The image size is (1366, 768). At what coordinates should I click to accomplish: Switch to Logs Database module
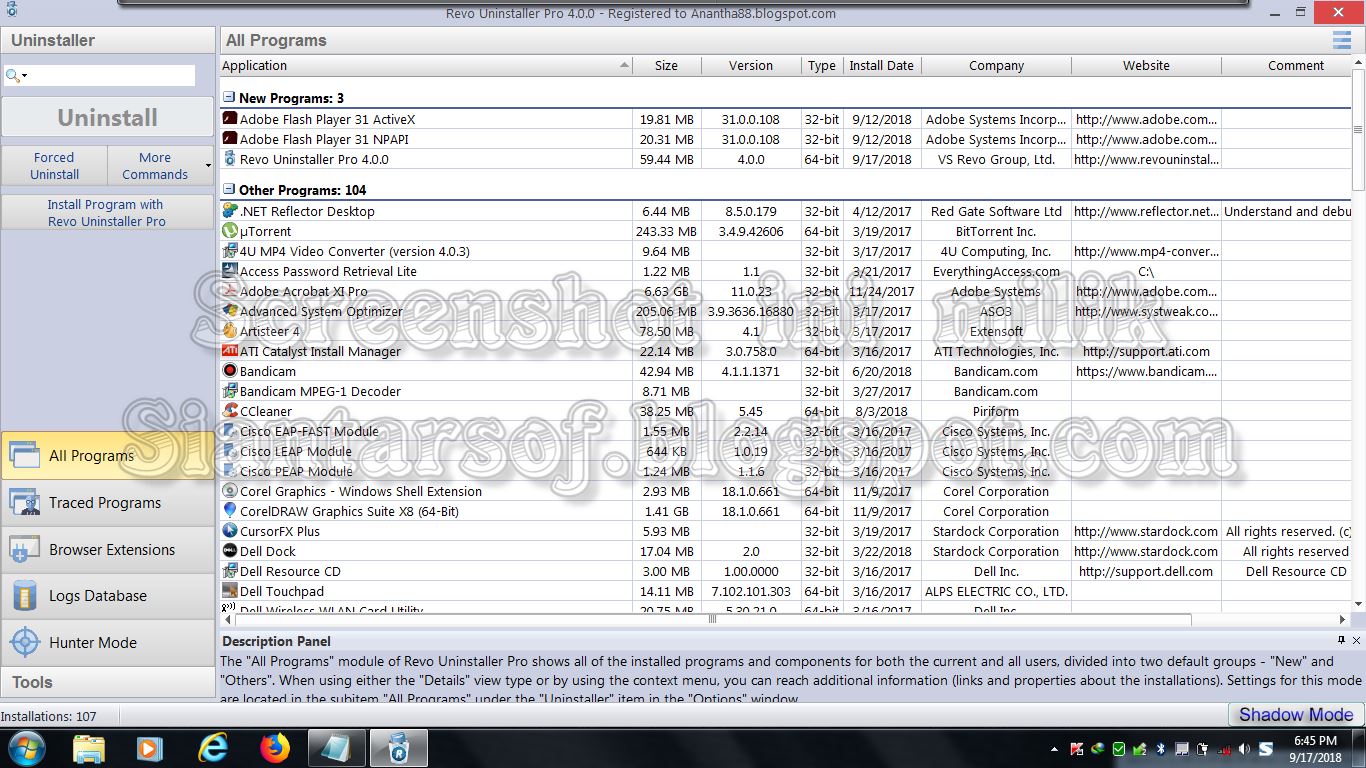(108, 596)
